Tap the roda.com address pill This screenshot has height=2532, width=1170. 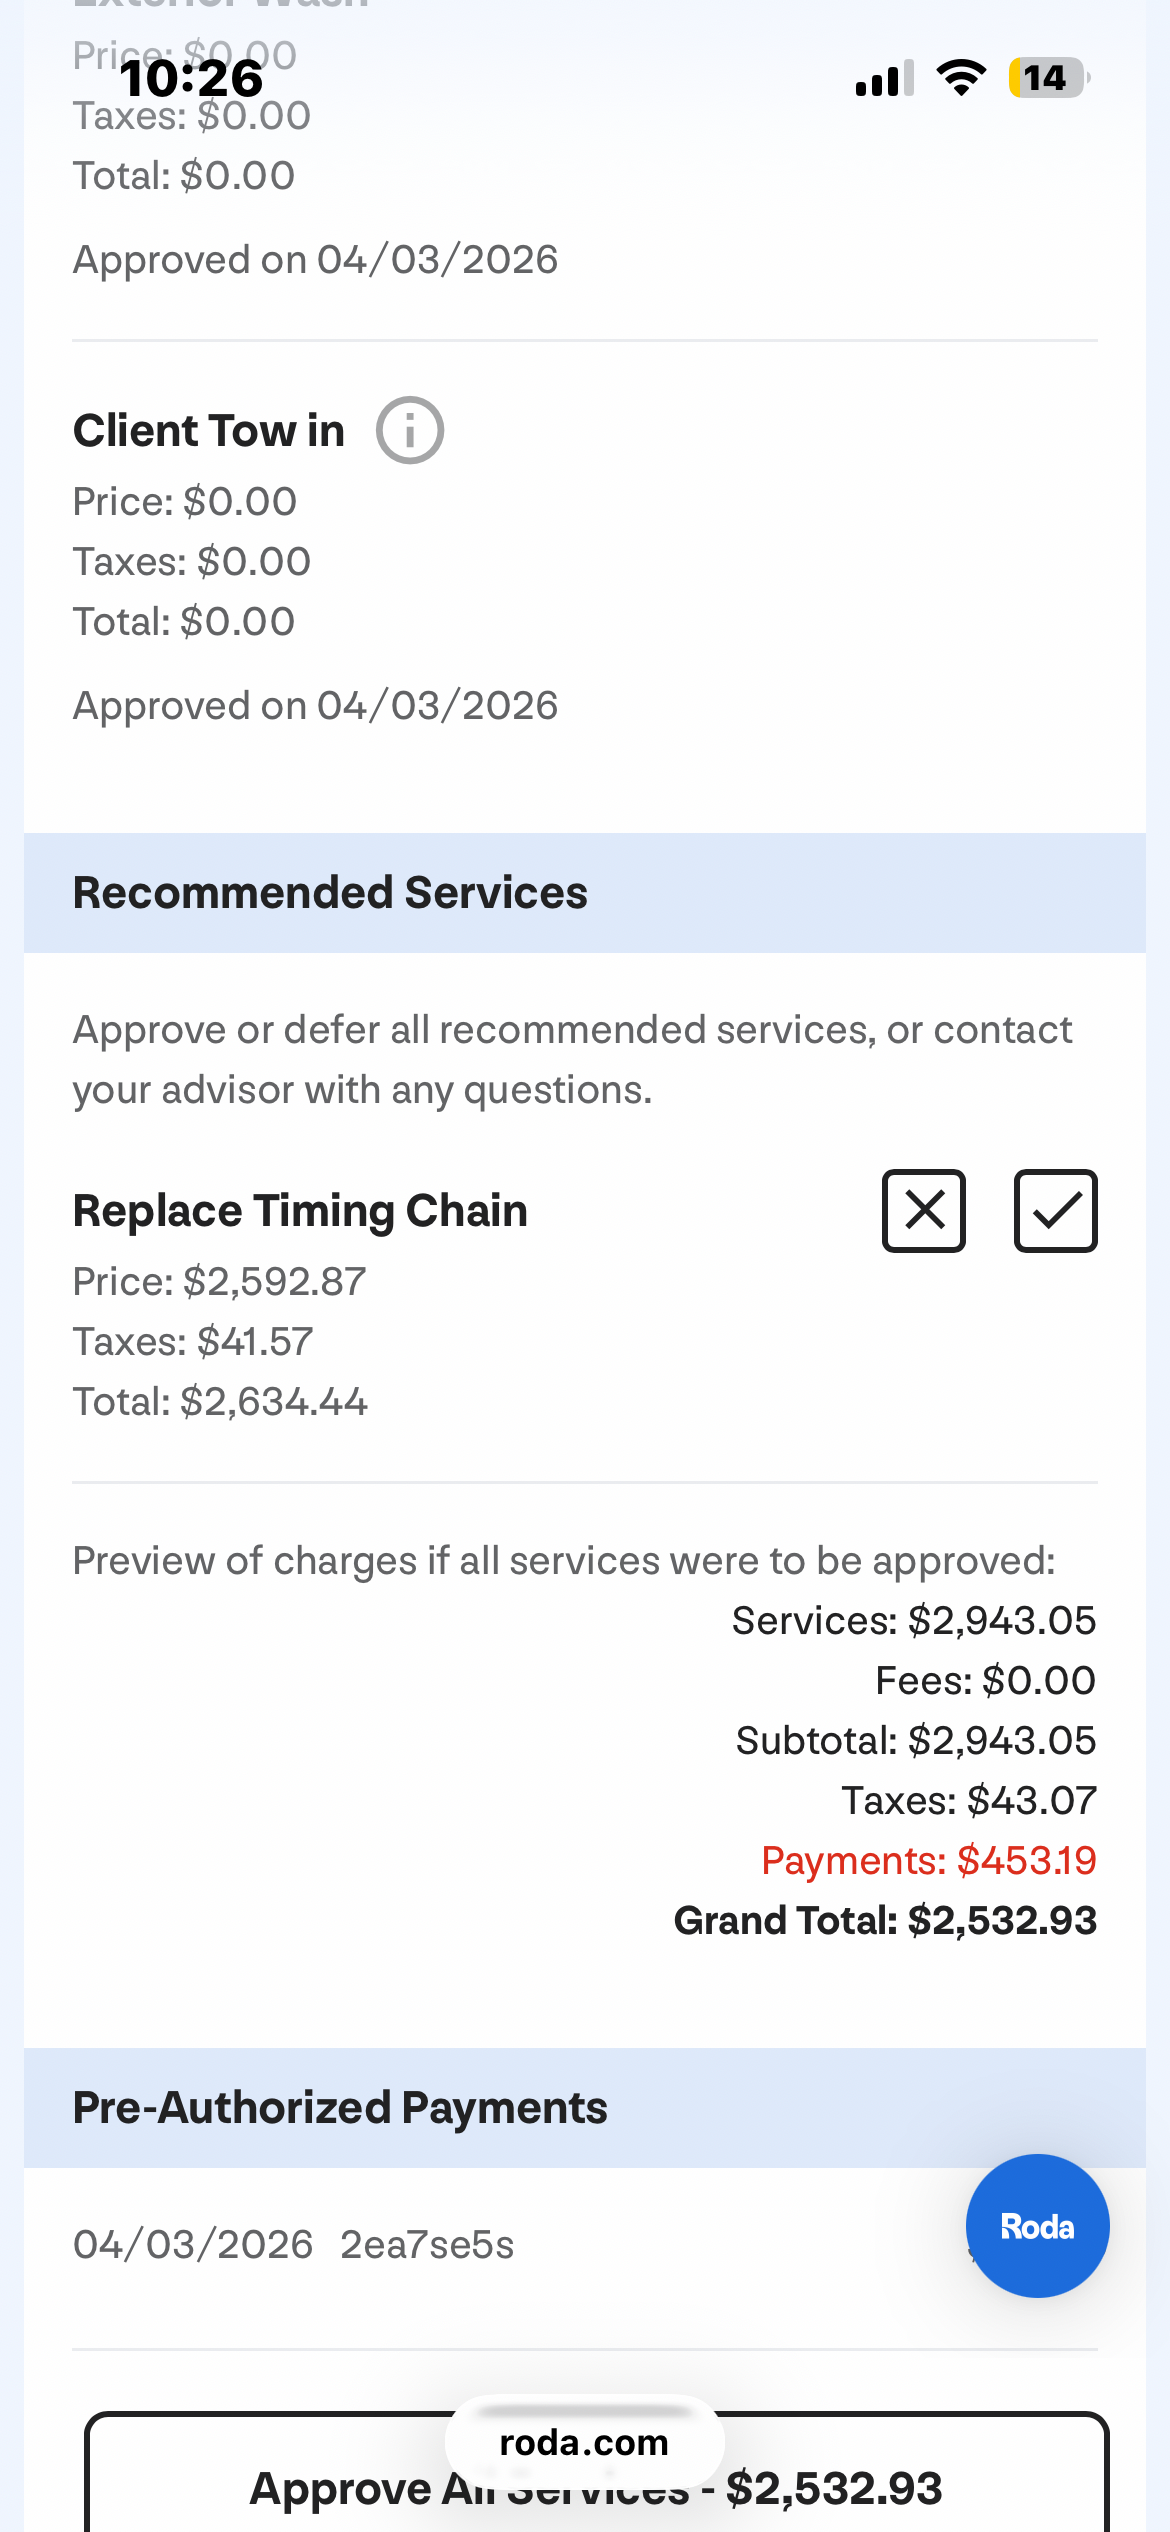point(584,2442)
